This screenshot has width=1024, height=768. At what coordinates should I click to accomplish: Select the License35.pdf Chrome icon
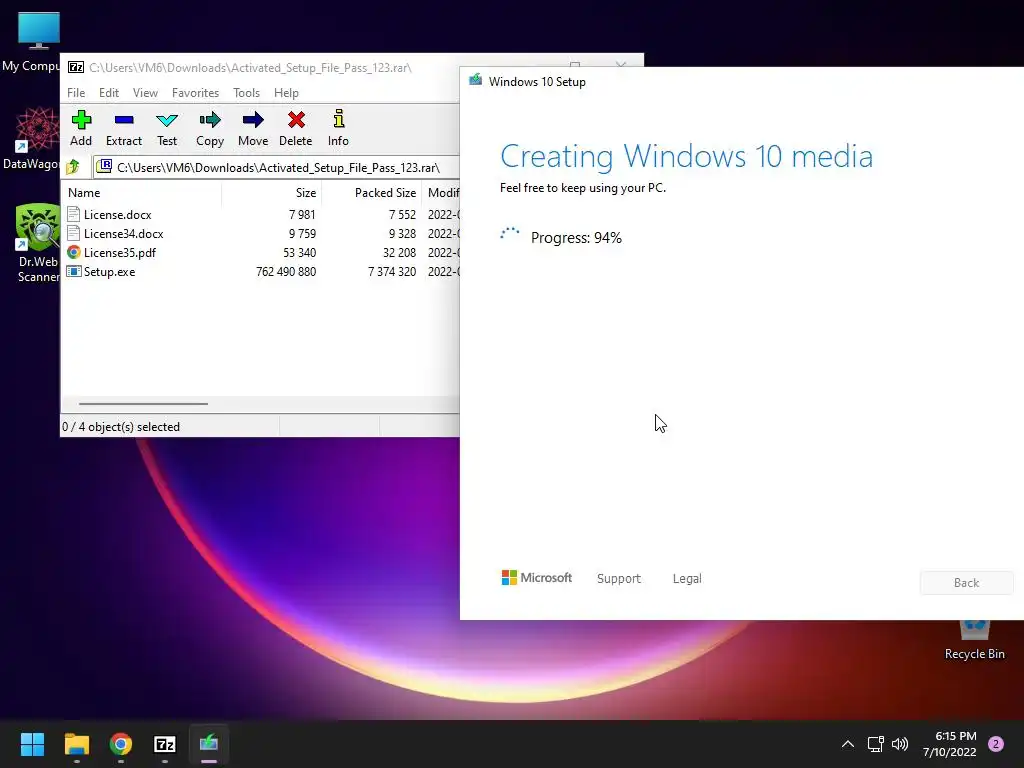[74, 252]
